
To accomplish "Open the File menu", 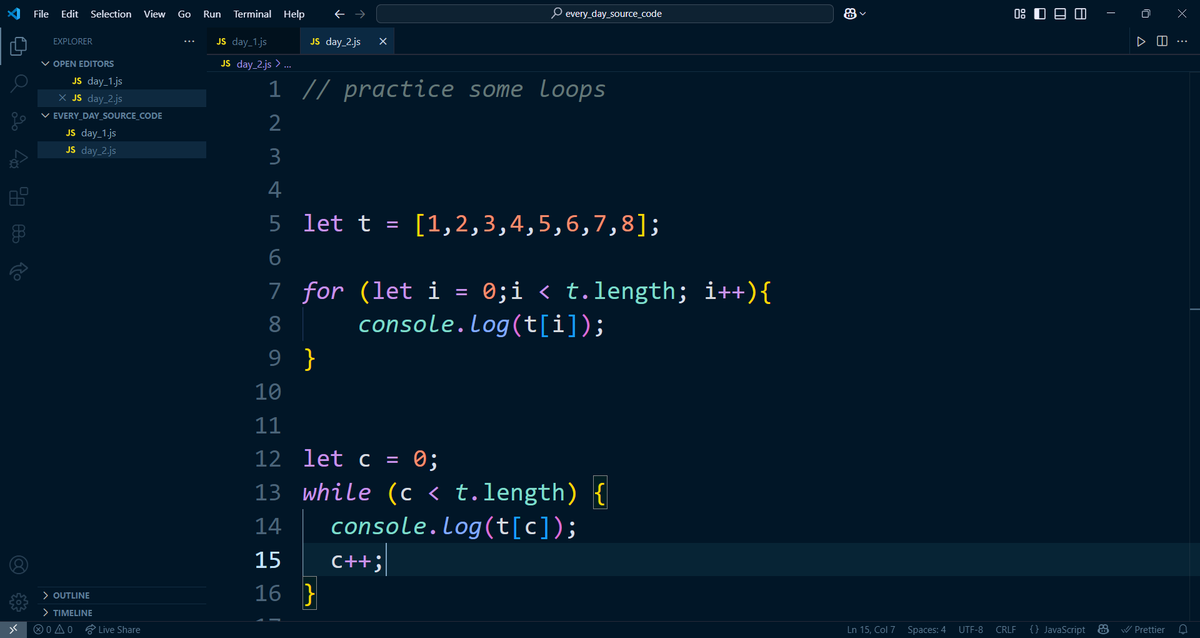I will click(41, 14).
